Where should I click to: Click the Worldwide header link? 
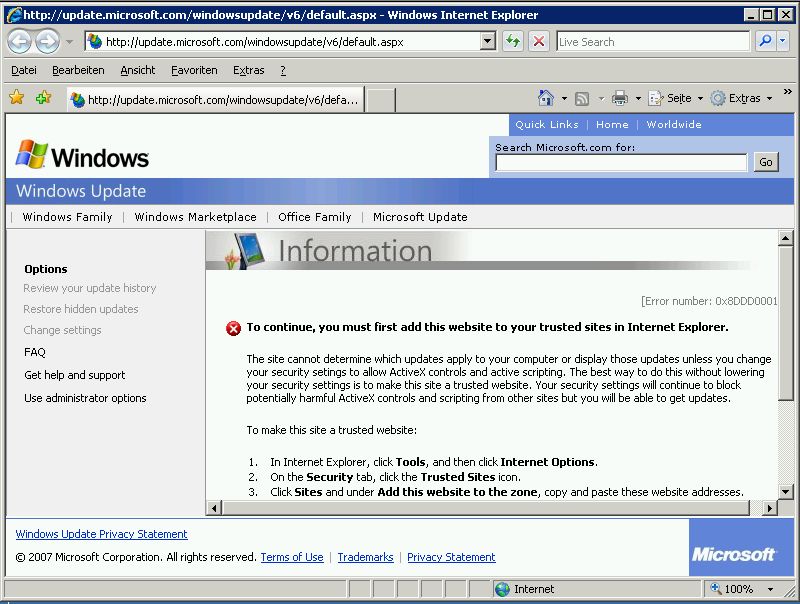tap(673, 124)
